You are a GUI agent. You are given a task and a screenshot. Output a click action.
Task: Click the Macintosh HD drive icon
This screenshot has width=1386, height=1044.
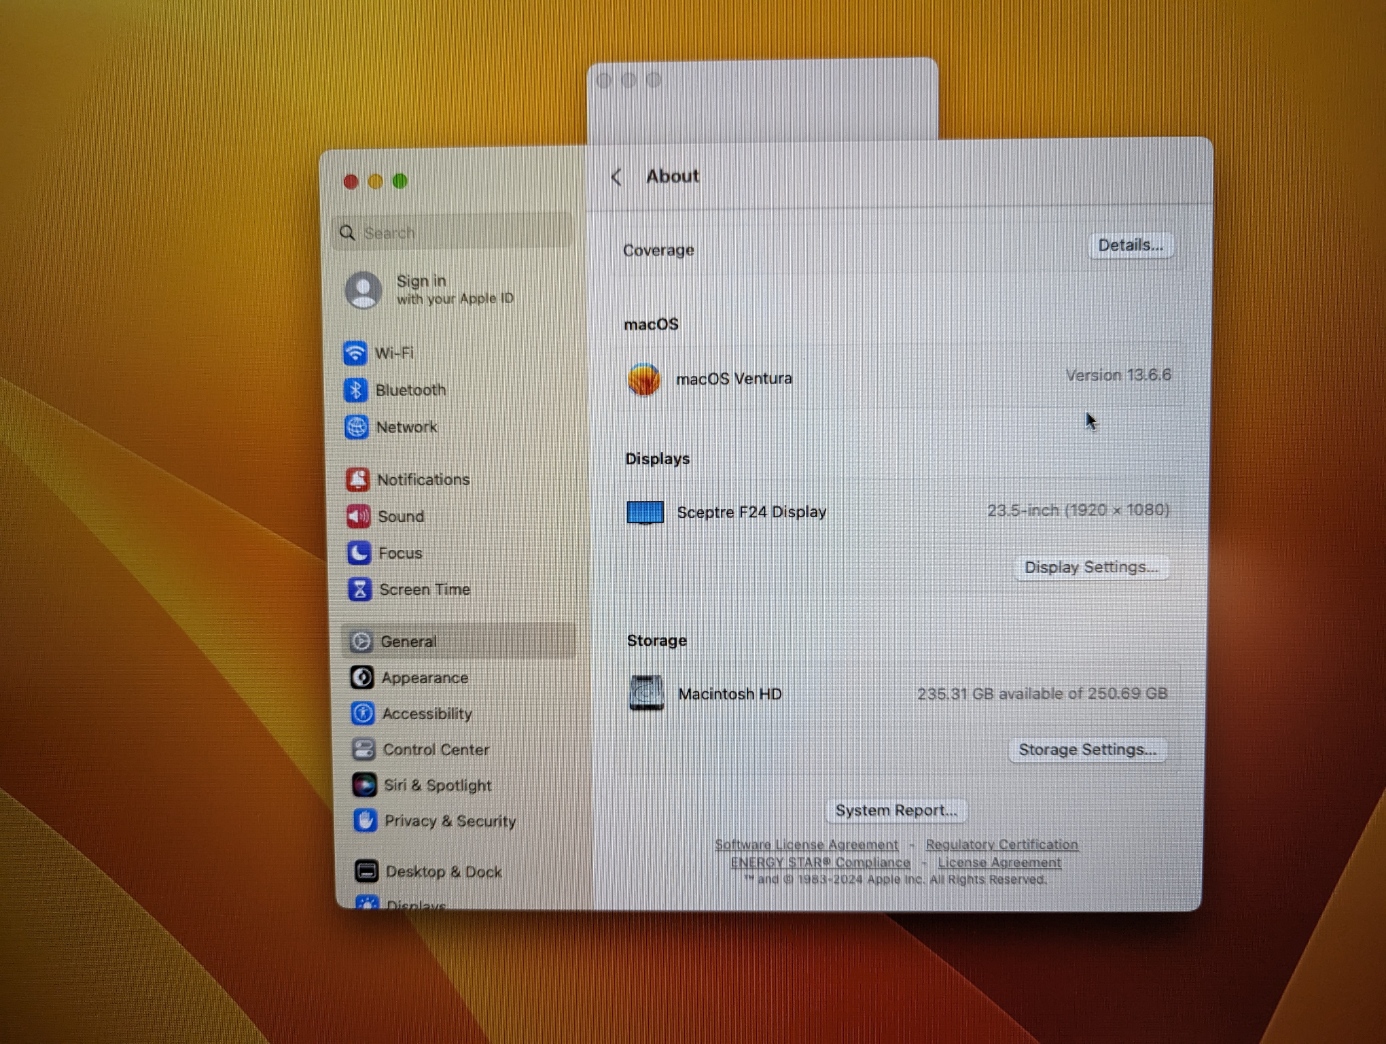(x=647, y=693)
